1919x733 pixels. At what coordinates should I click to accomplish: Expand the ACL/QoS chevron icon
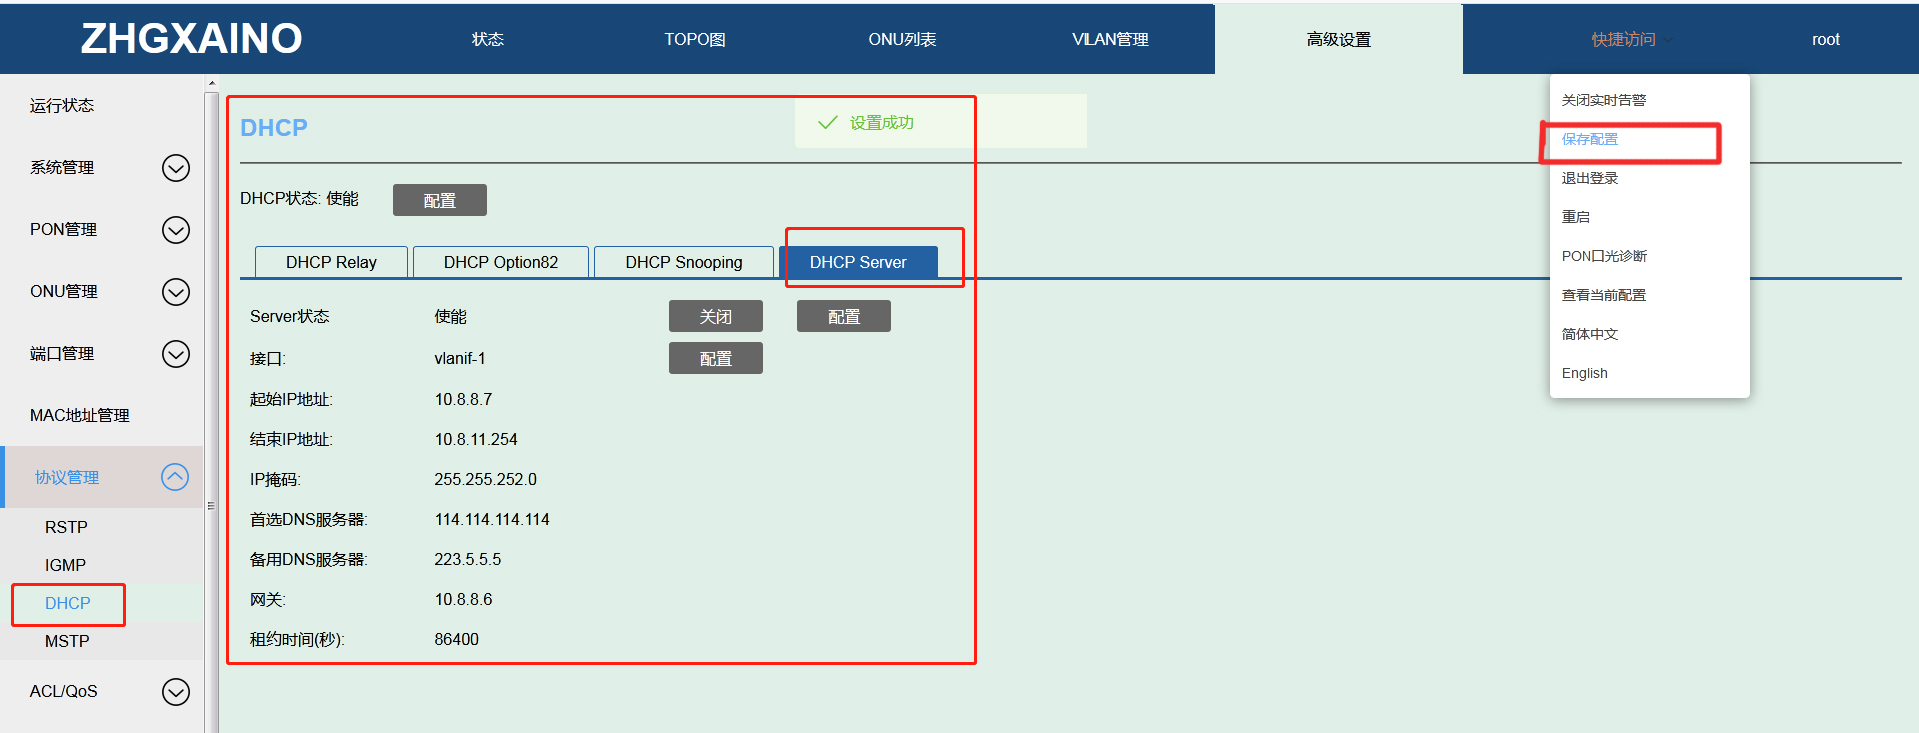click(176, 692)
